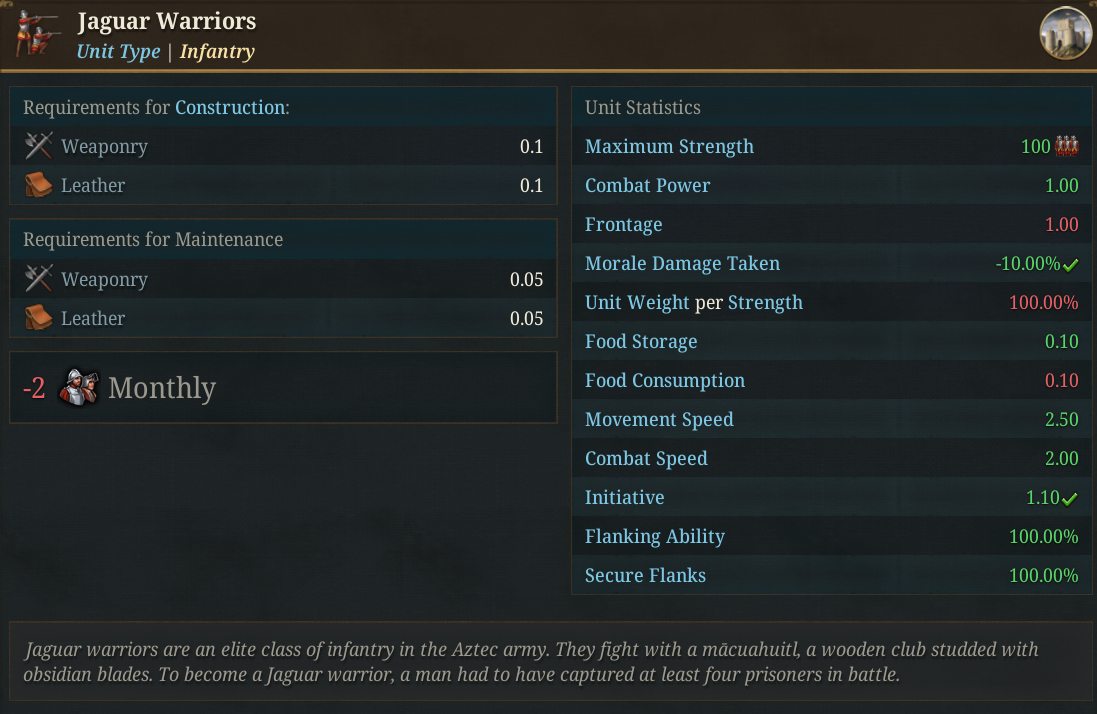Click the Weaponry icon under Maintenance requirements
Image resolution: width=1097 pixels, height=714 pixels.
pos(38,279)
